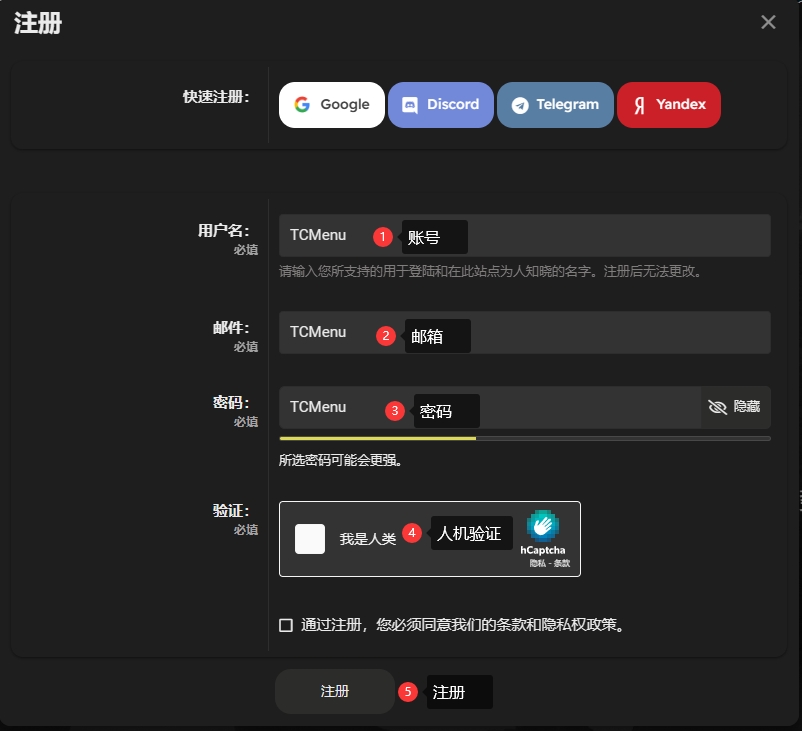Choose Discord quick registration
Image resolution: width=802 pixels, height=731 pixels.
440,105
